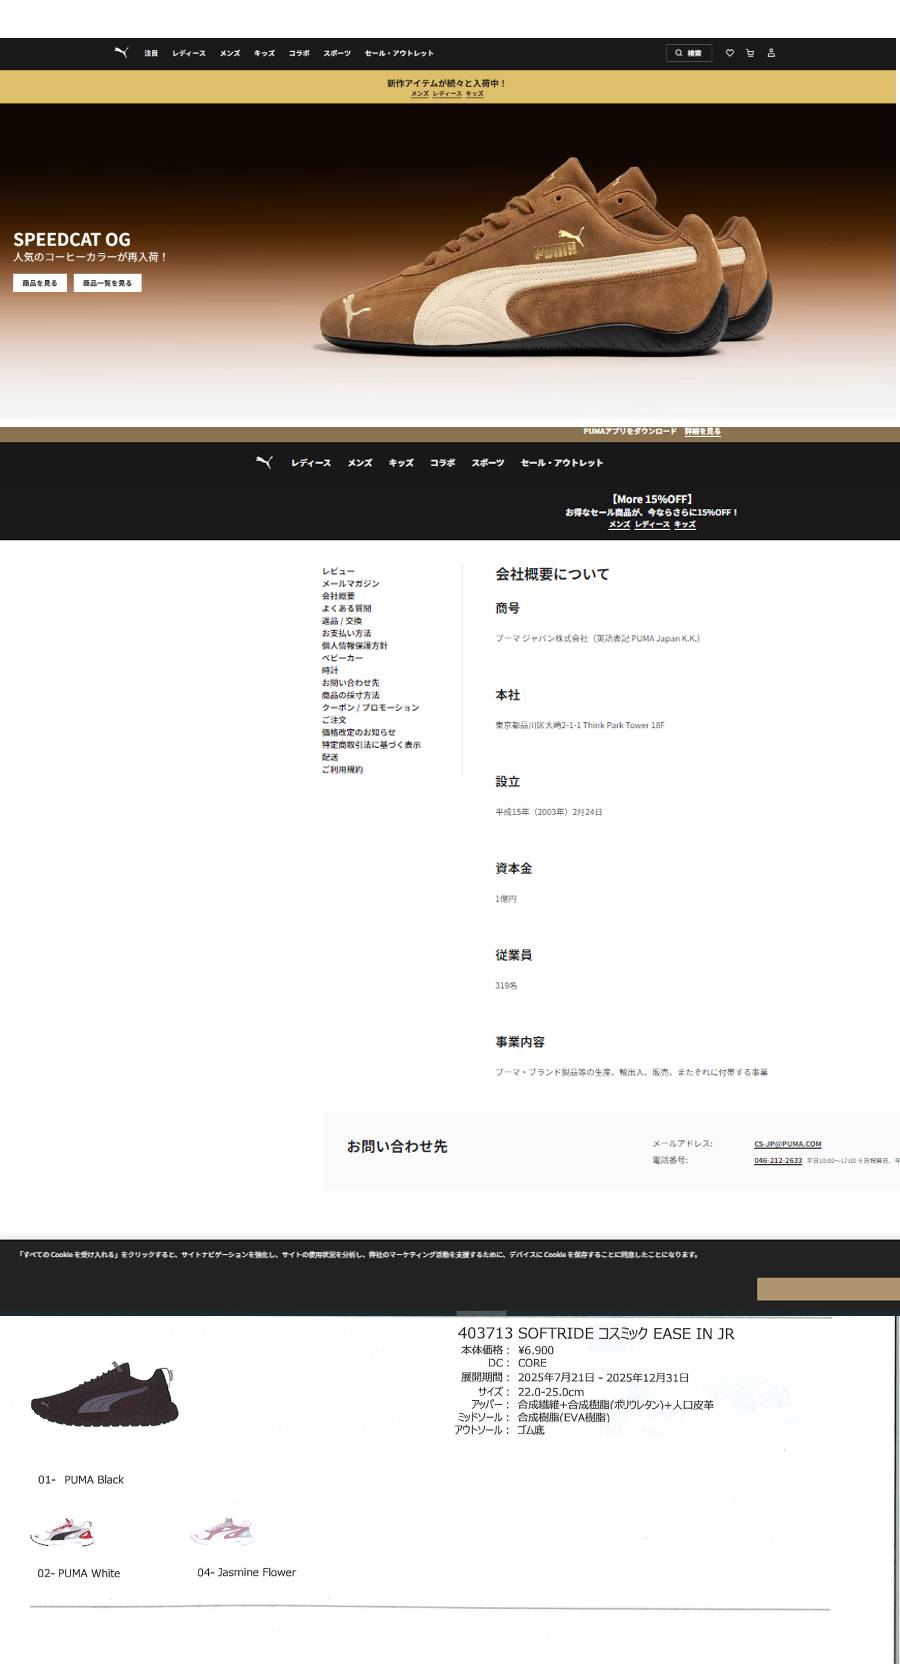900x1664 pixels.
Task: Open the wishlist heart icon
Action: coord(729,53)
